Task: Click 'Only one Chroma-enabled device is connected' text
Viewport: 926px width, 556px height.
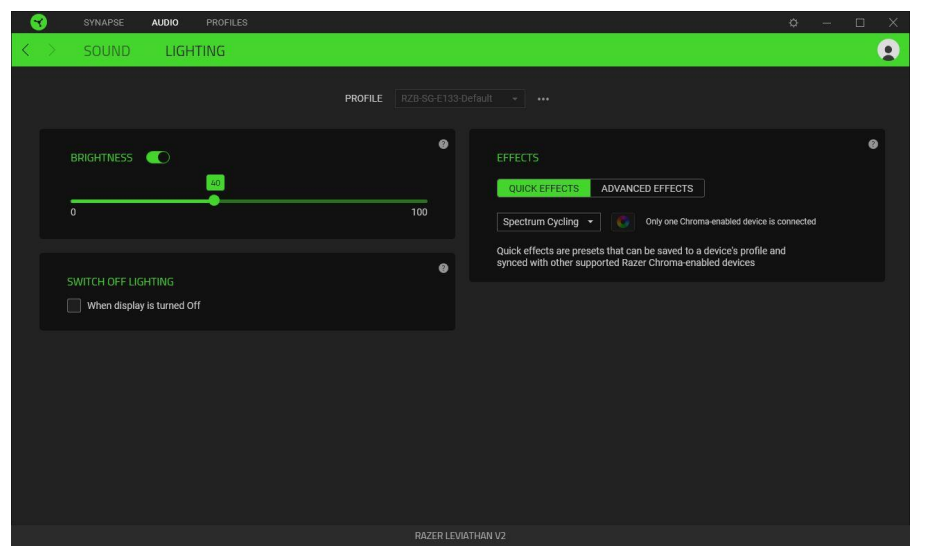Action: [731, 222]
